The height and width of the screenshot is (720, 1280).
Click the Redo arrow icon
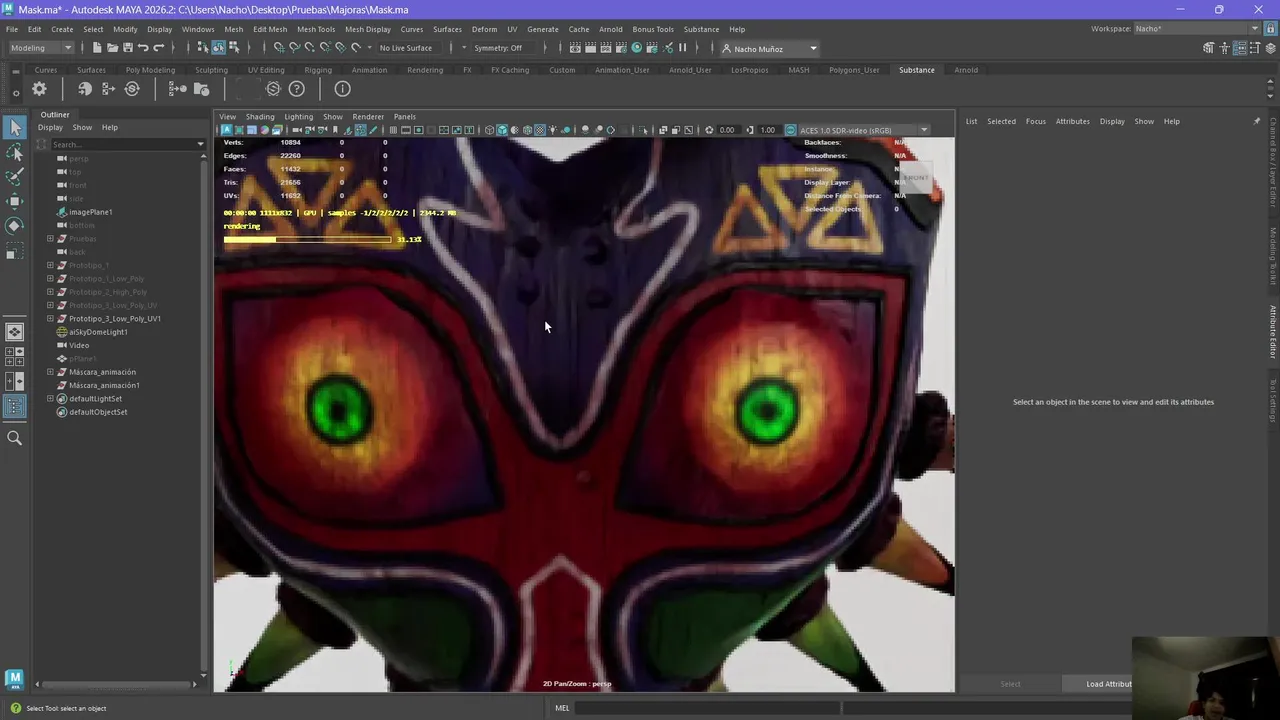(x=158, y=48)
